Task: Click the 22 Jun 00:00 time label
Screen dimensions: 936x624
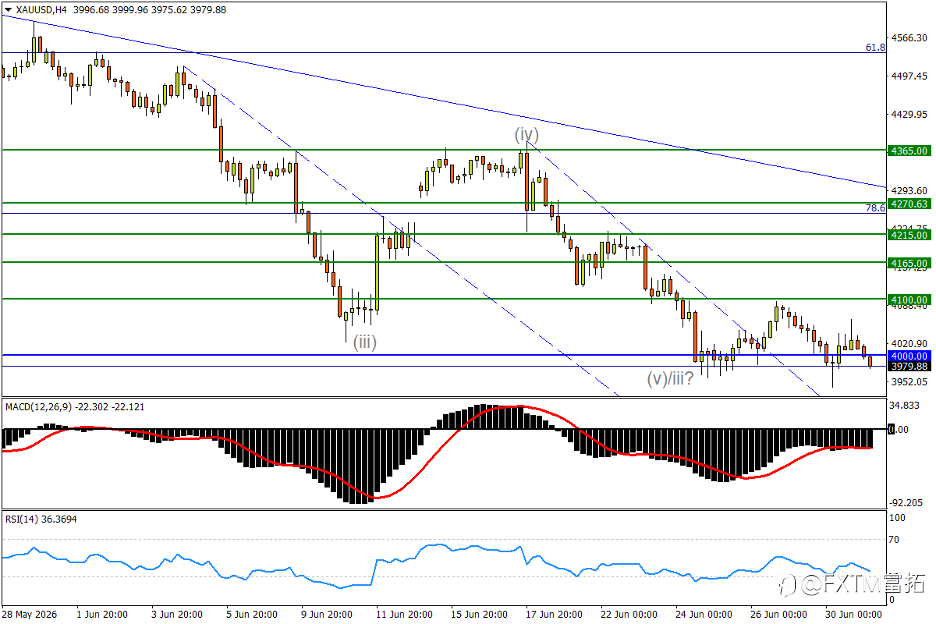Action: 629,614
